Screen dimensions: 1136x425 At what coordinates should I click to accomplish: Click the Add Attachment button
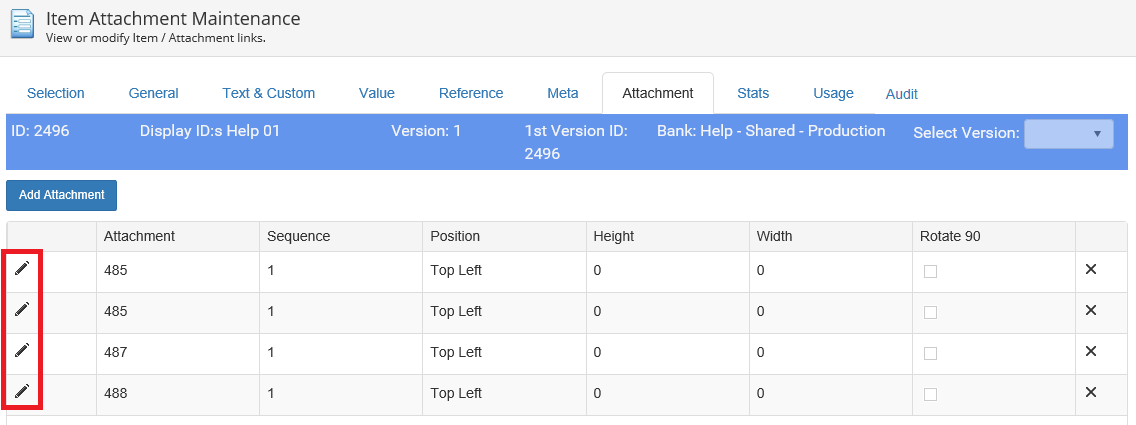tap(61, 195)
